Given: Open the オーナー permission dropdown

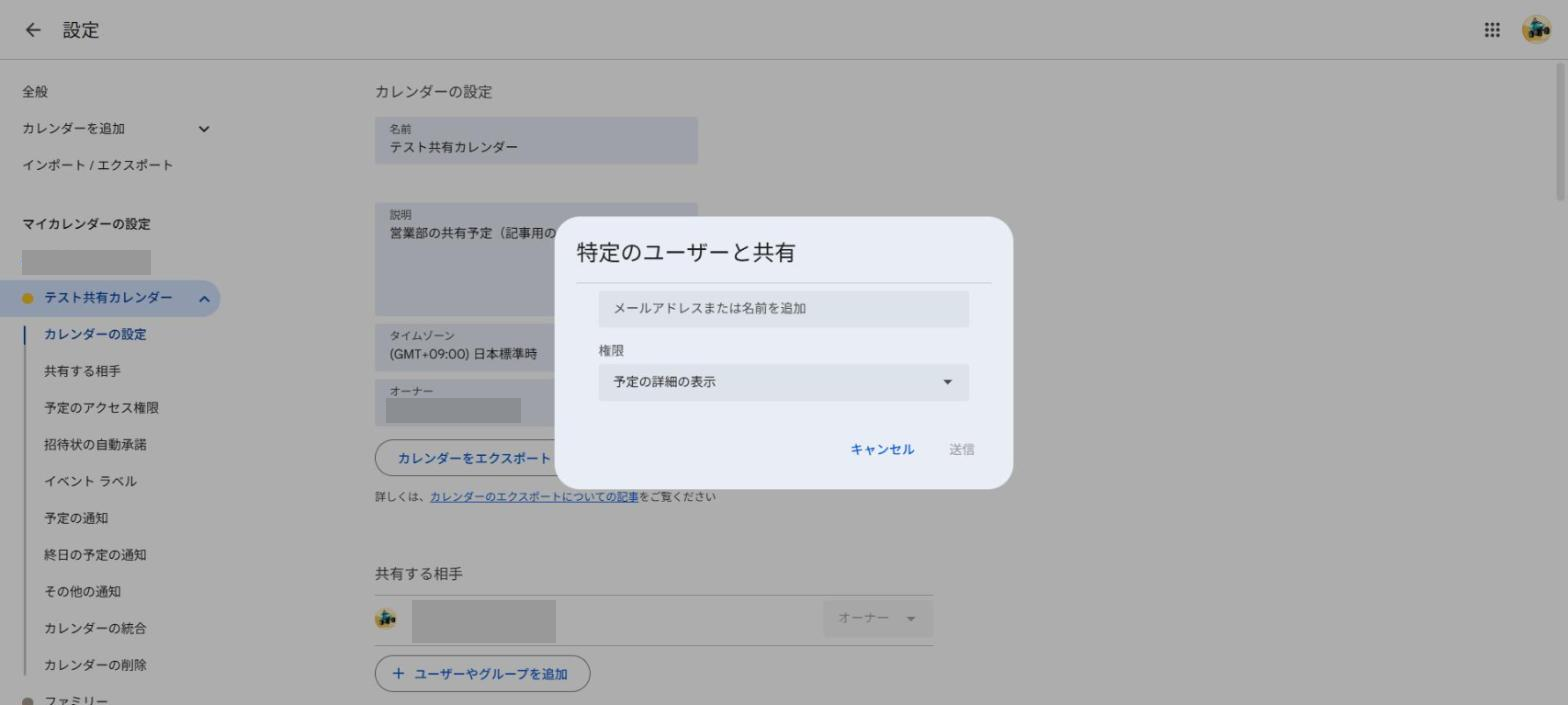Looking at the screenshot, I should coord(878,619).
